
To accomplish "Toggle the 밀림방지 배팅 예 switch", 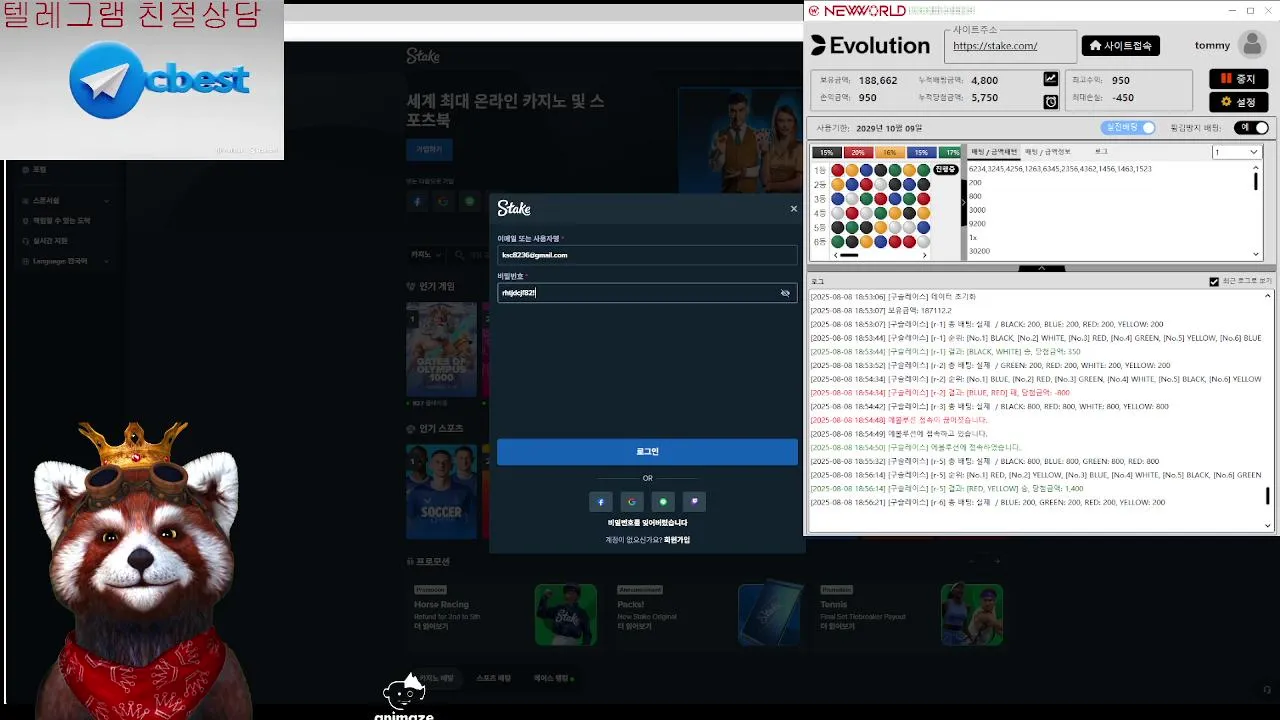I will point(1251,128).
